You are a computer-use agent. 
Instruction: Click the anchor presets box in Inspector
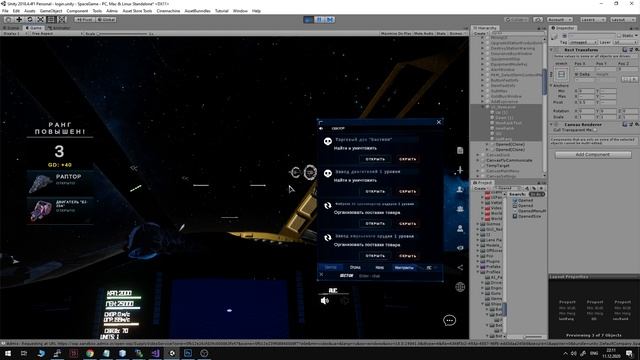(x=562, y=74)
